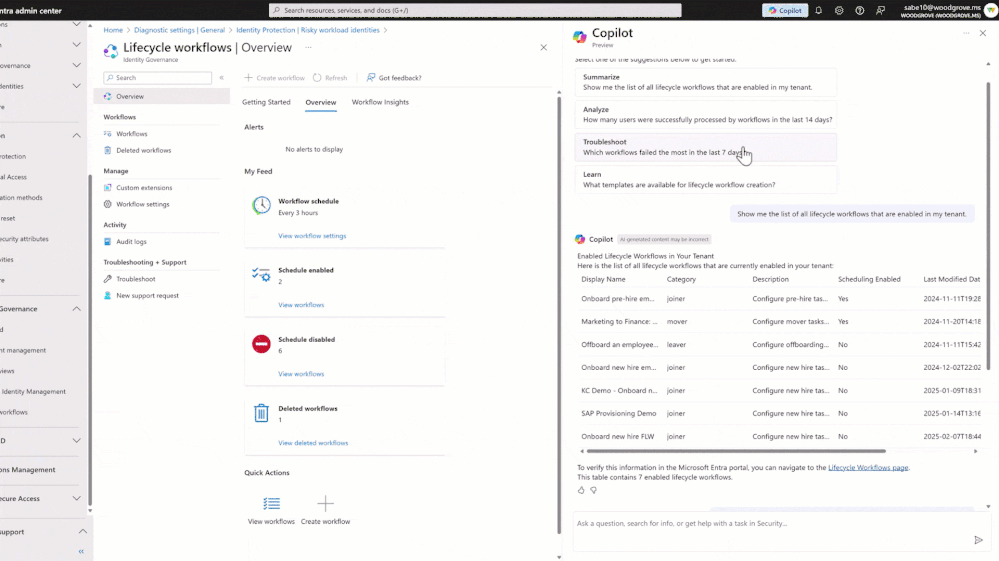Select the Overview tab
The height and width of the screenshot is (561, 999).
point(320,102)
